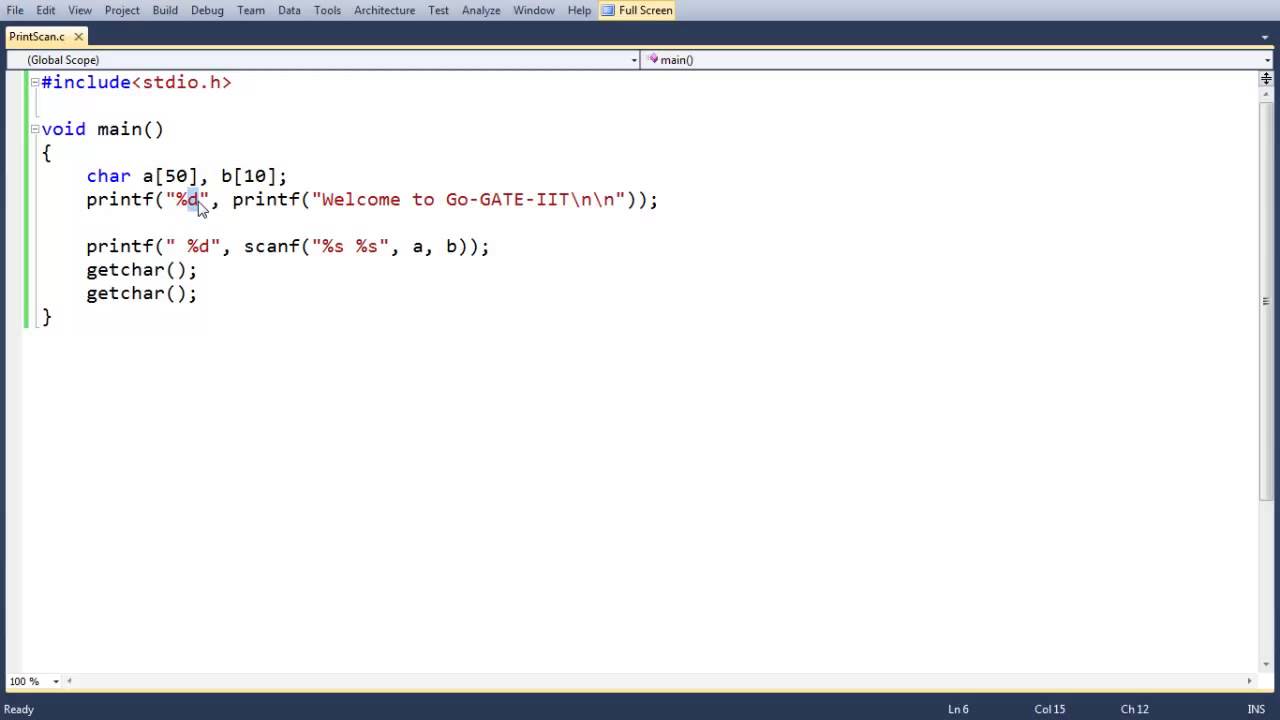Open the main() members dropdown
The image size is (1280, 720).
pyautogui.click(x=958, y=60)
